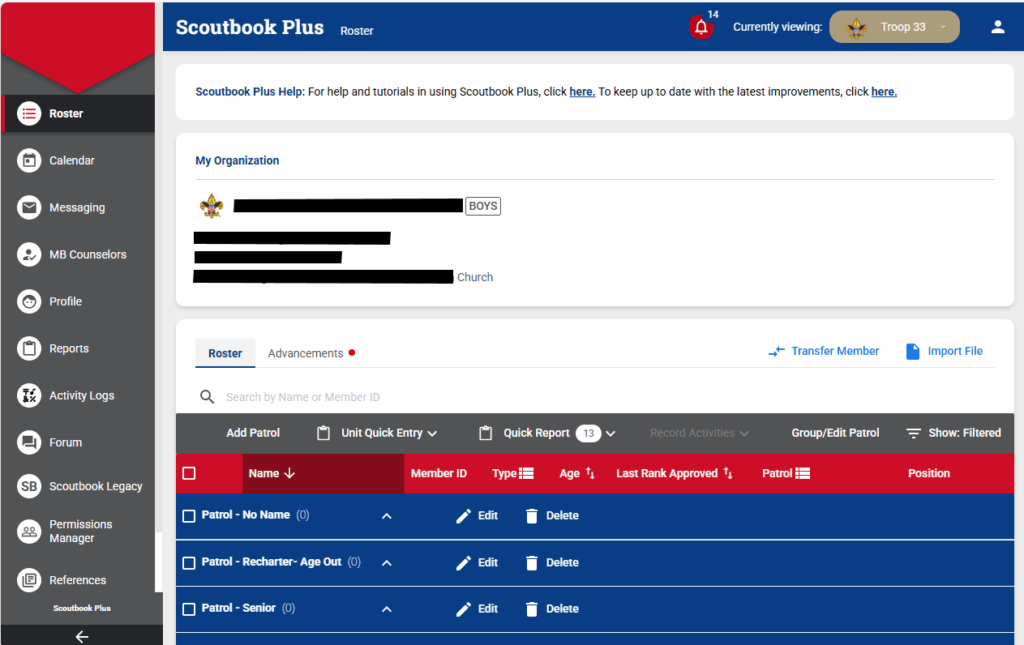Open the Troop 33 unit selector
This screenshot has height=645, width=1024.
[x=894, y=27]
